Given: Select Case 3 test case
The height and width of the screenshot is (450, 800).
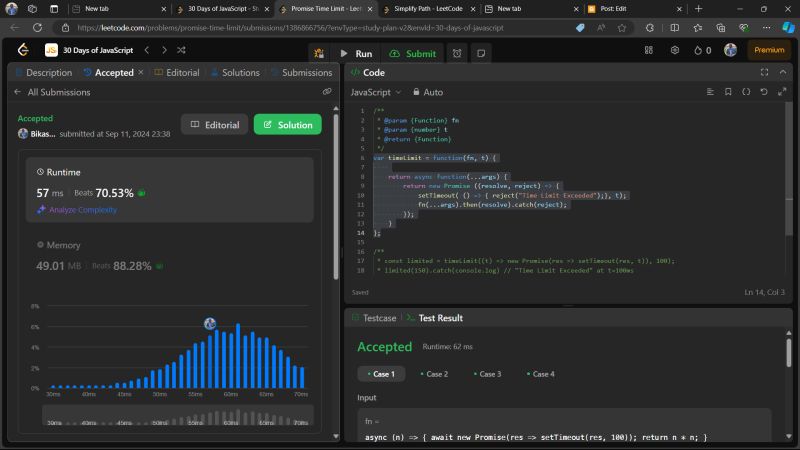Looking at the screenshot, I should coord(486,374).
